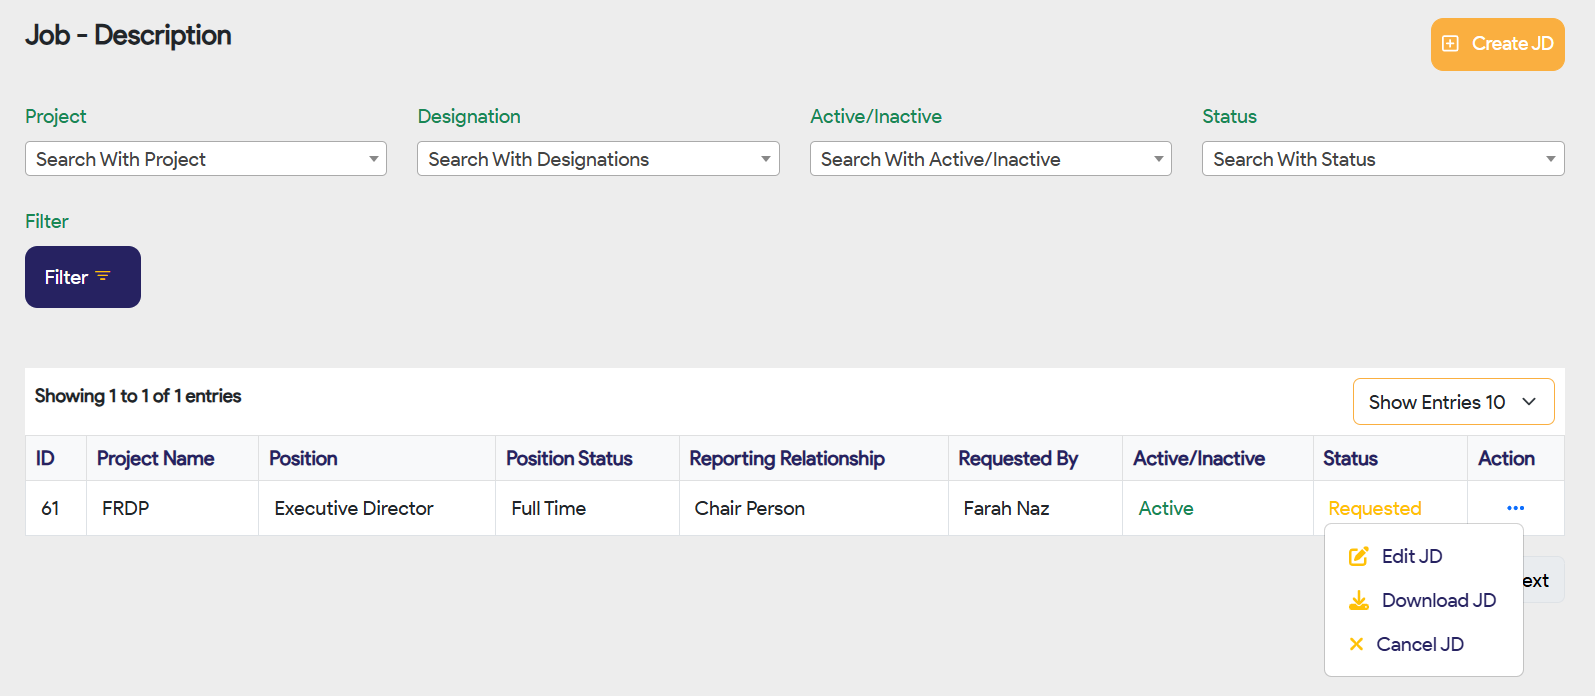Click the download arrow icon beside Download JD

click(1358, 600)
